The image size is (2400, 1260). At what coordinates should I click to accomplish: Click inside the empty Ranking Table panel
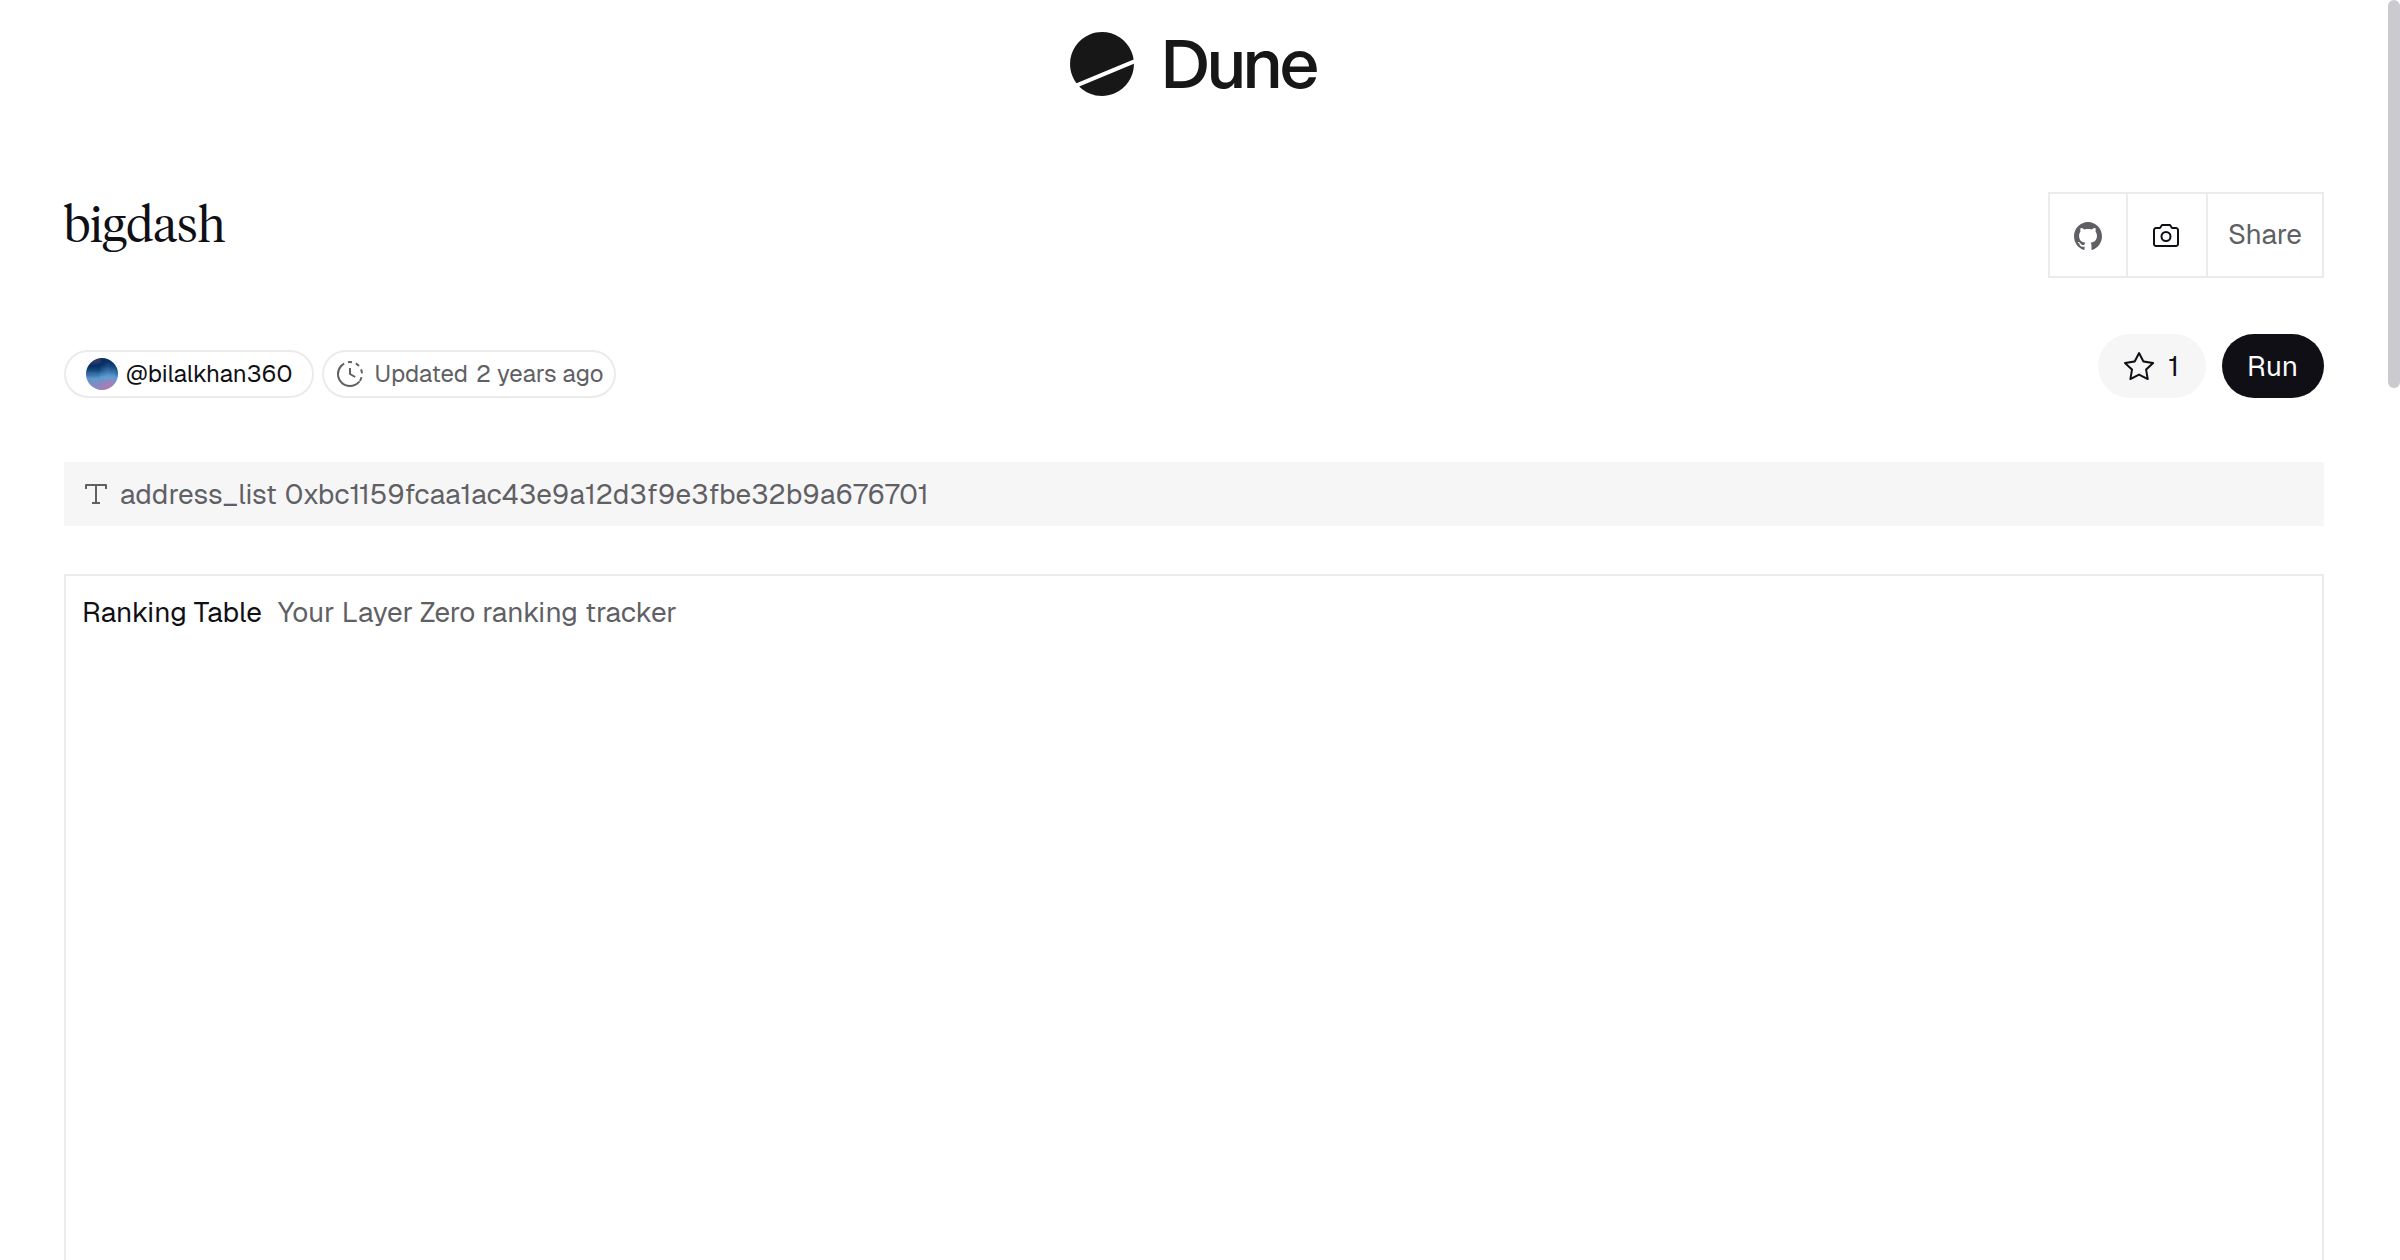click(1192, 930)
